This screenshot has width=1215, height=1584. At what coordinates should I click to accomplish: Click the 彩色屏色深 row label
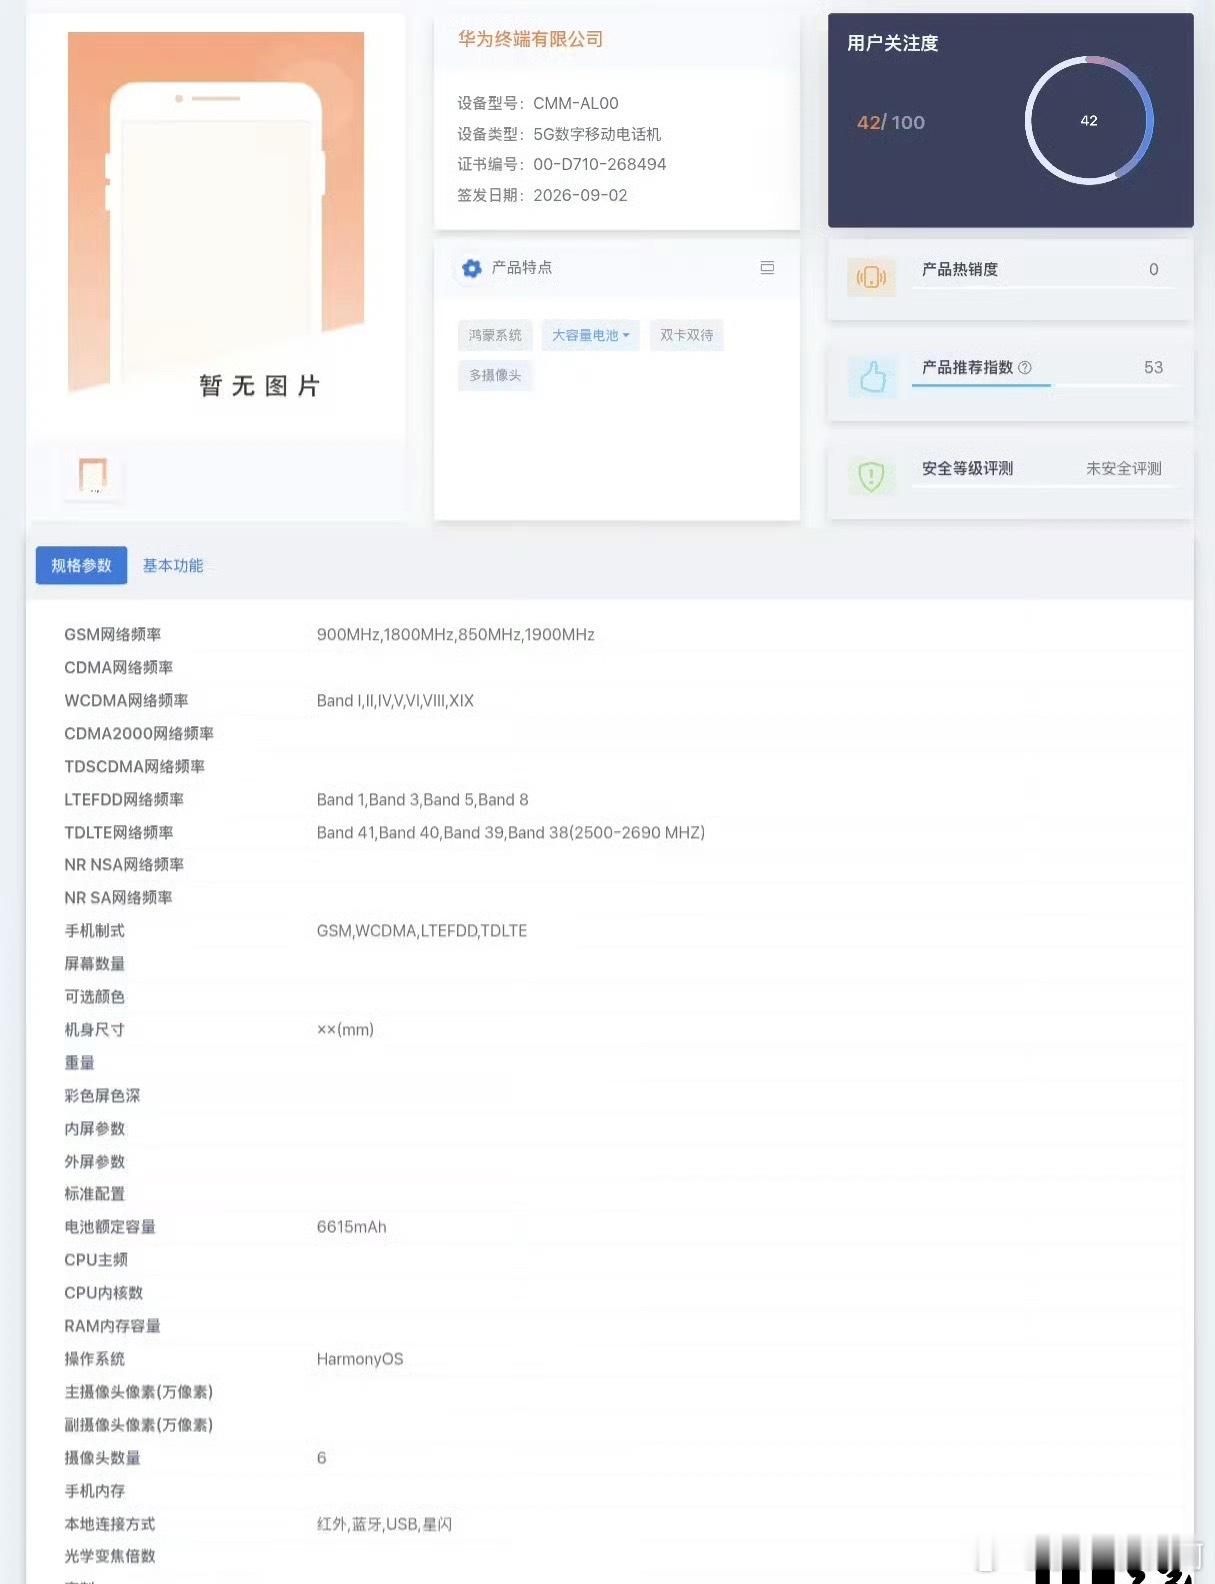click(102, 1095)
